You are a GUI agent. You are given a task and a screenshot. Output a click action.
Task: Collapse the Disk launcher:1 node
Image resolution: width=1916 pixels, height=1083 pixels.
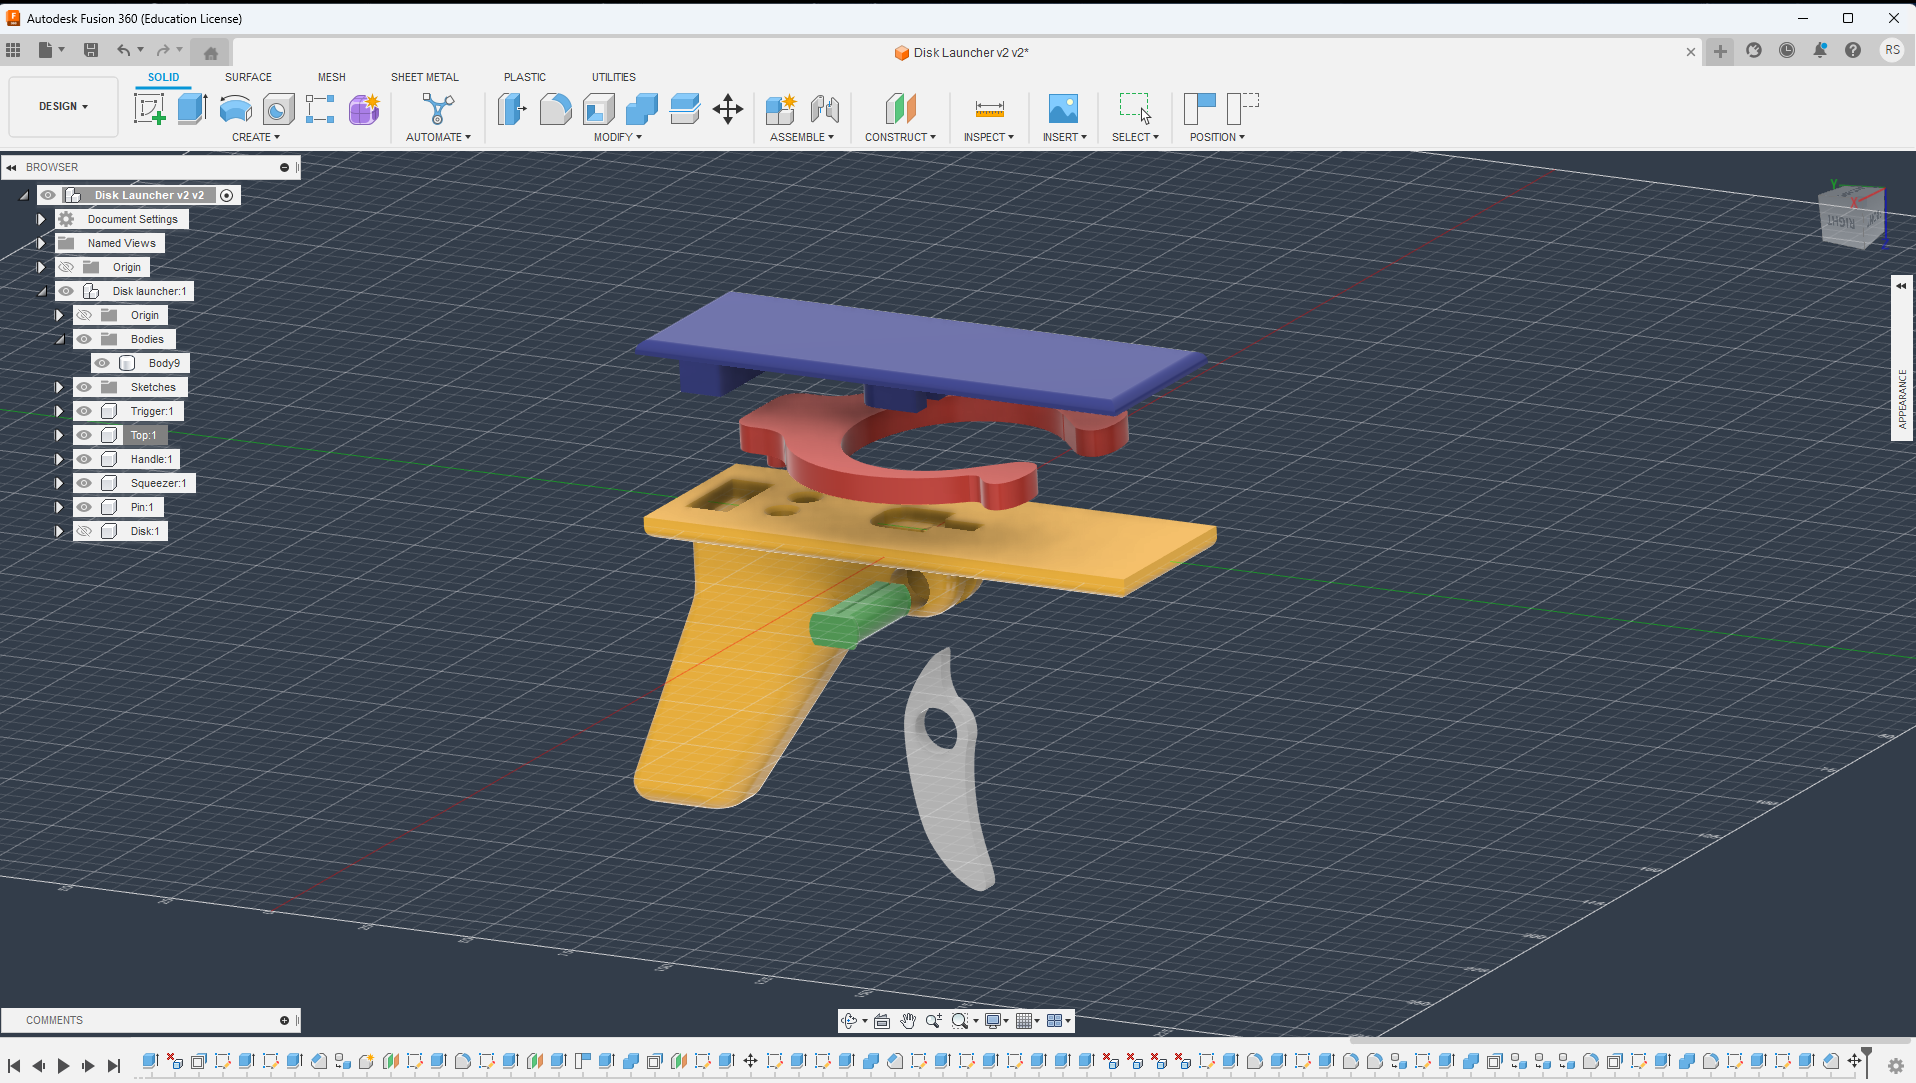coord(42,291)
